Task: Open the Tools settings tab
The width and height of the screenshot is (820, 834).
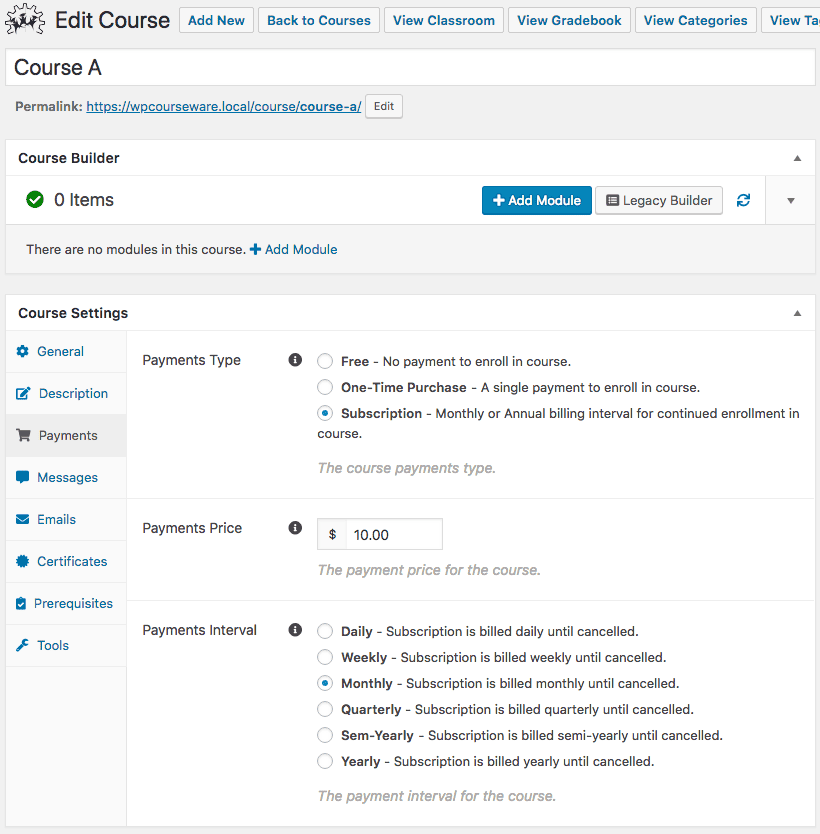Action: (x=66, y=646)
